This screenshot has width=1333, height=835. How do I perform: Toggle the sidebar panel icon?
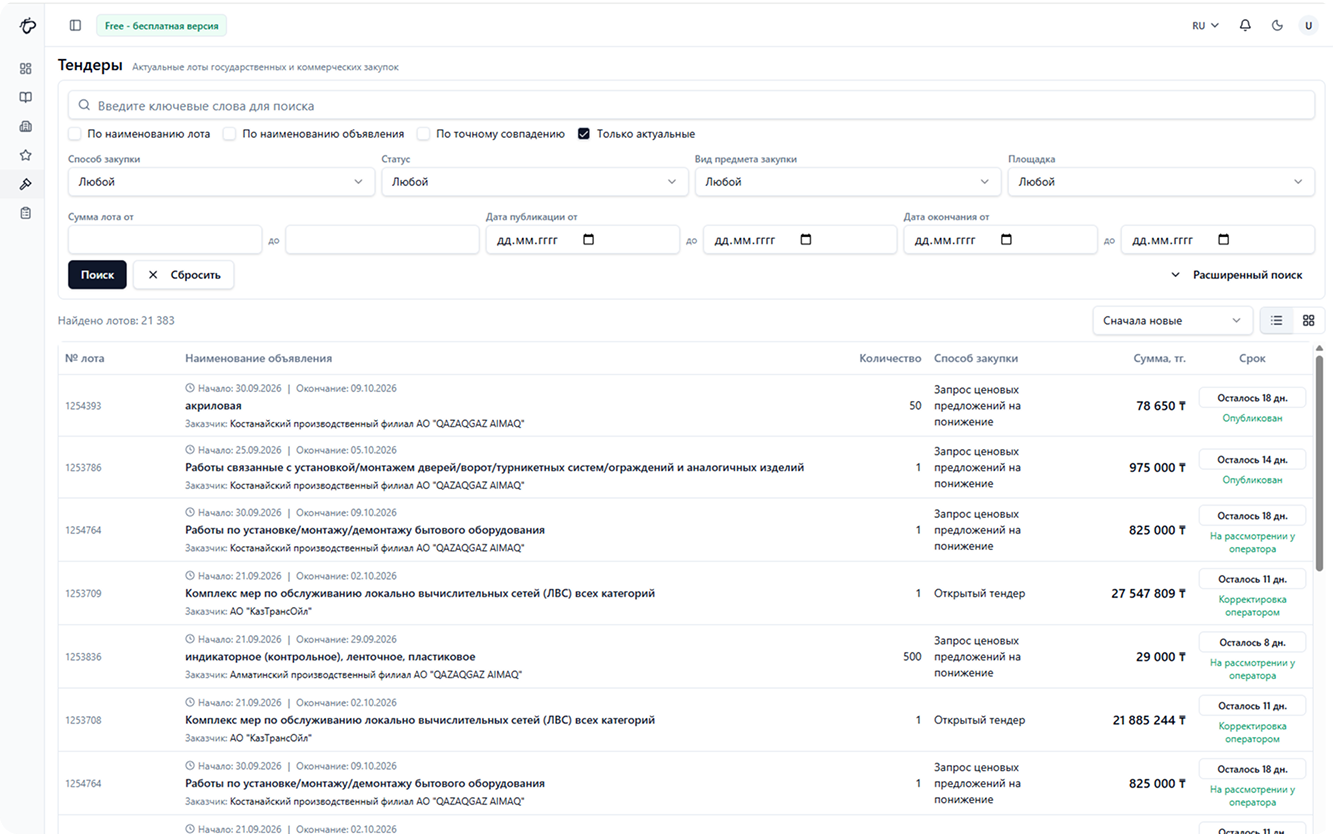tap(76, 25)
